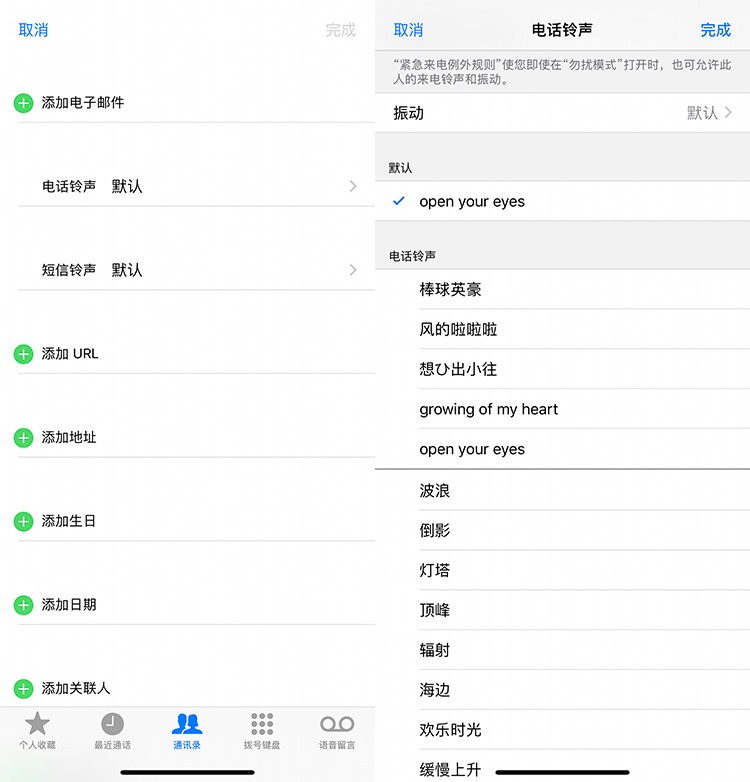750x782 pixels.
Task: Choose the 辐射 ringtone
Action: pos(562,650)
